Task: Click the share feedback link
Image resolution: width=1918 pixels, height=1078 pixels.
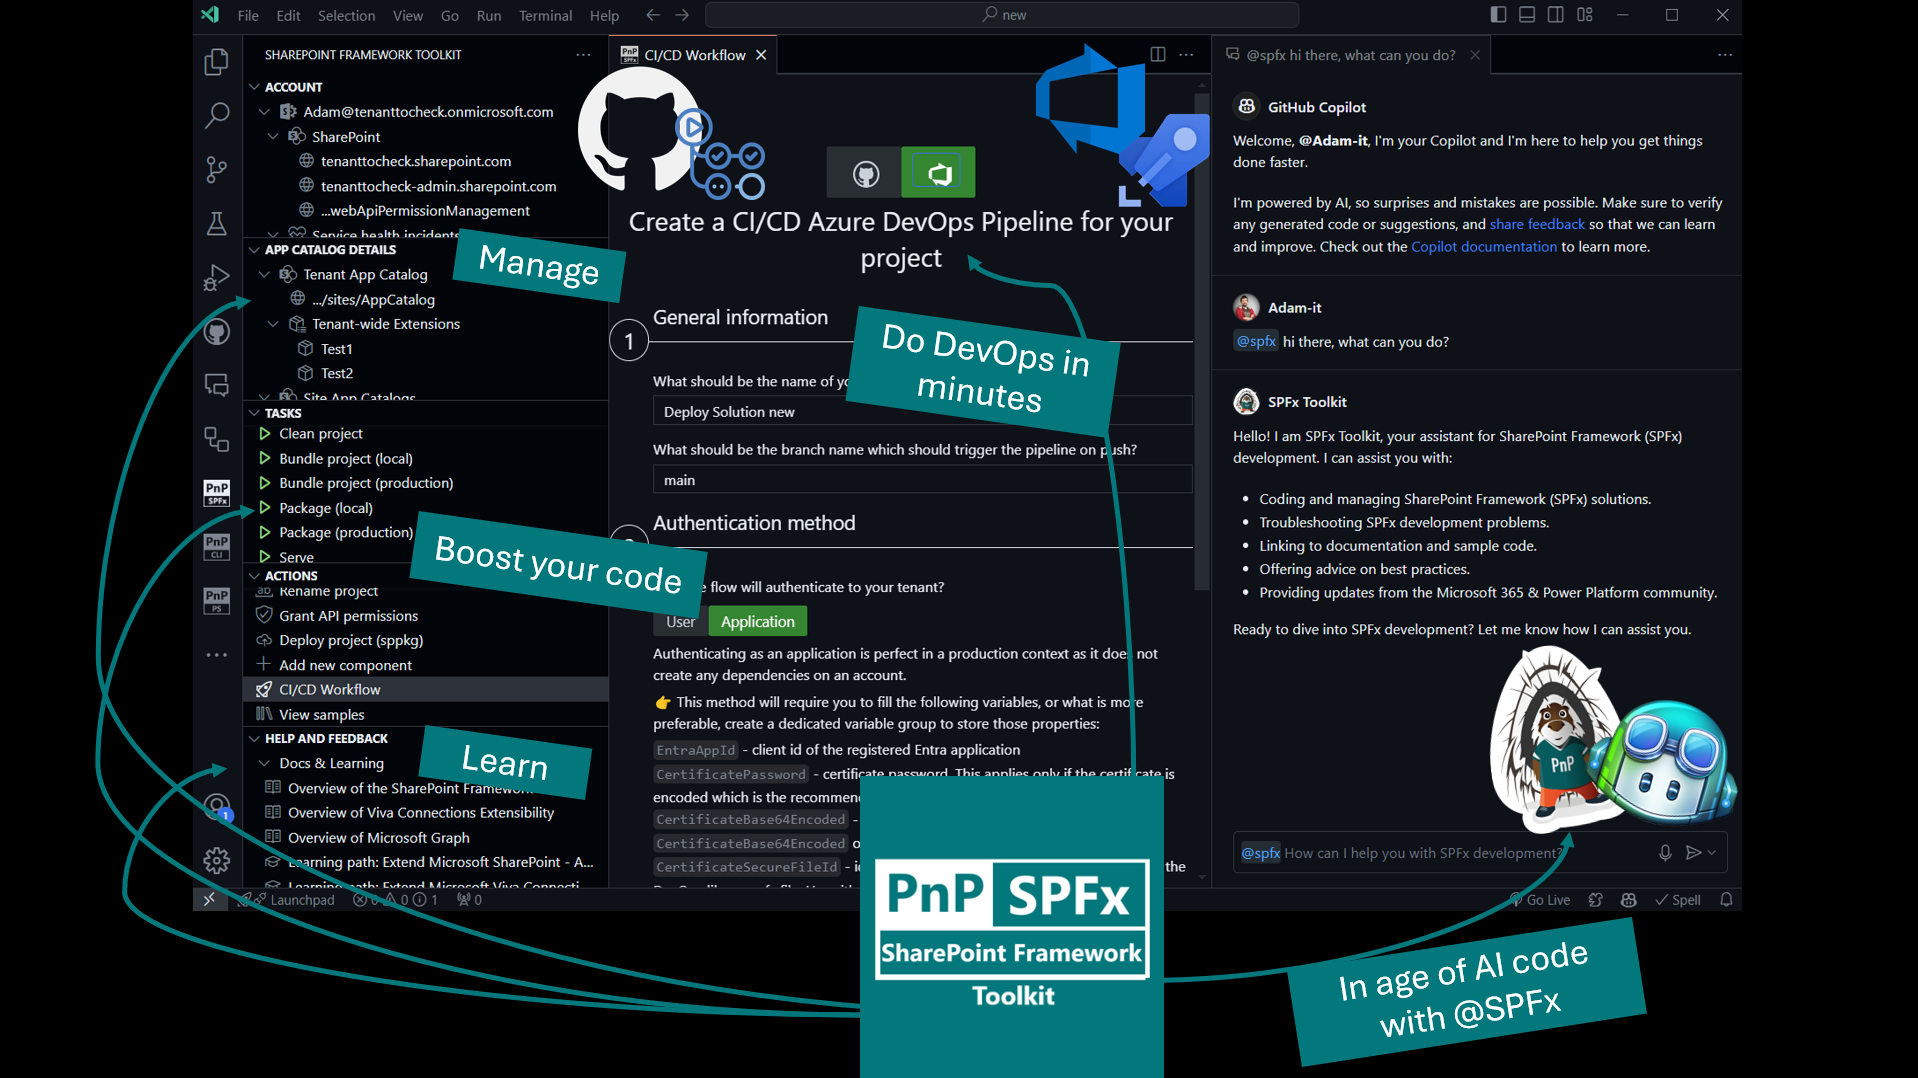Action: [x=1536, y=225]
